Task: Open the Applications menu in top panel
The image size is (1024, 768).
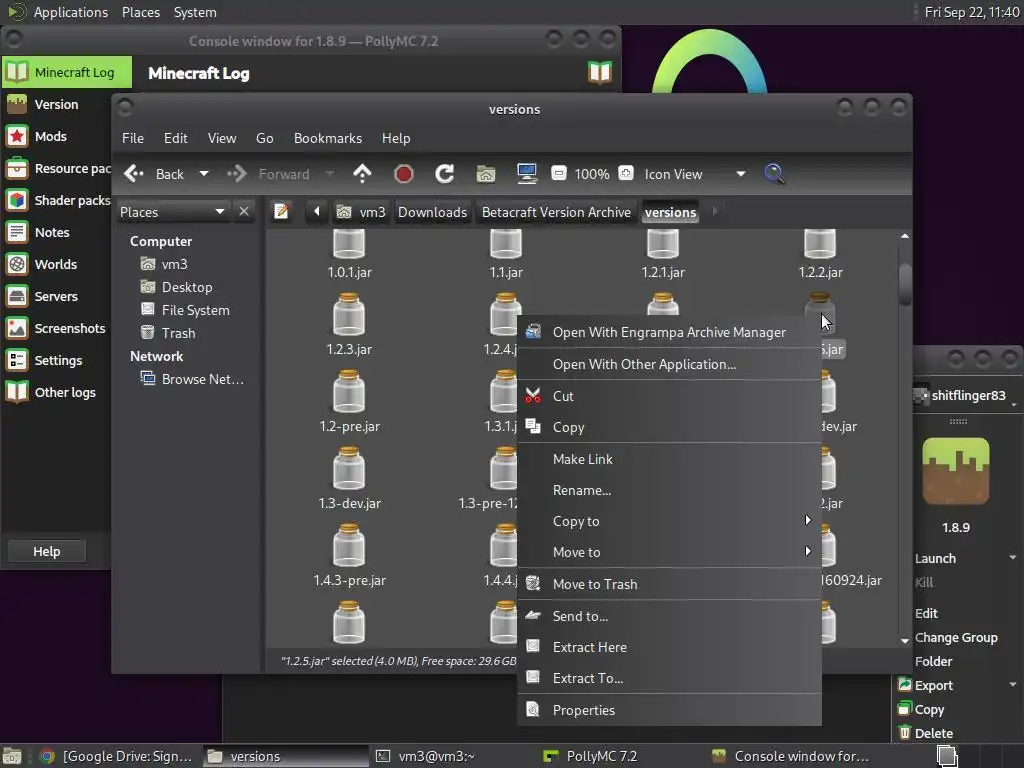Action: [x=71, y=12]
